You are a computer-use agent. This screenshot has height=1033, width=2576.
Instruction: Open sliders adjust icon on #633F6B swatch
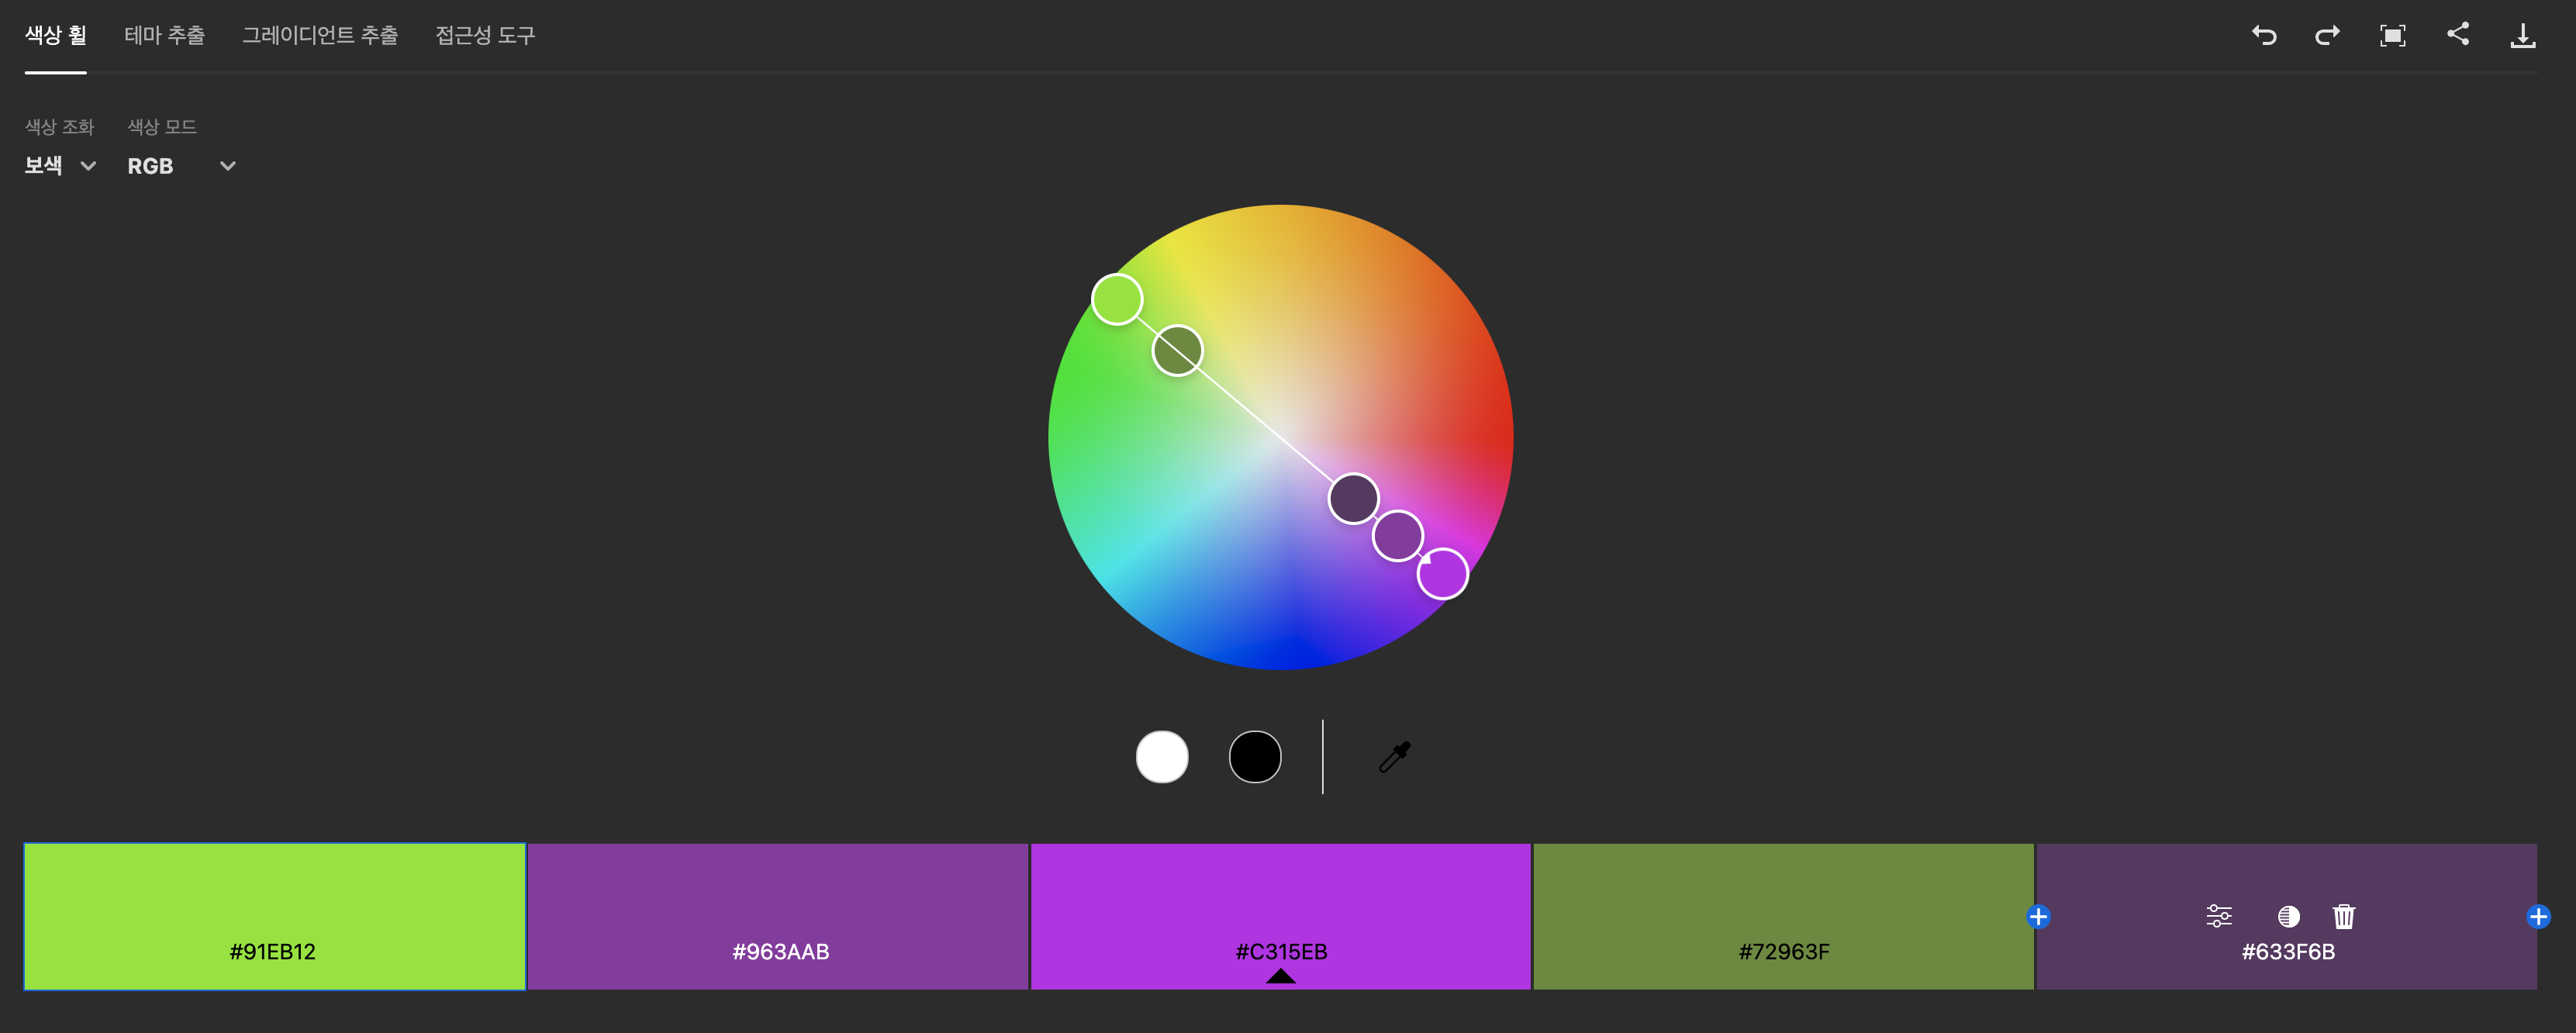2219,916
